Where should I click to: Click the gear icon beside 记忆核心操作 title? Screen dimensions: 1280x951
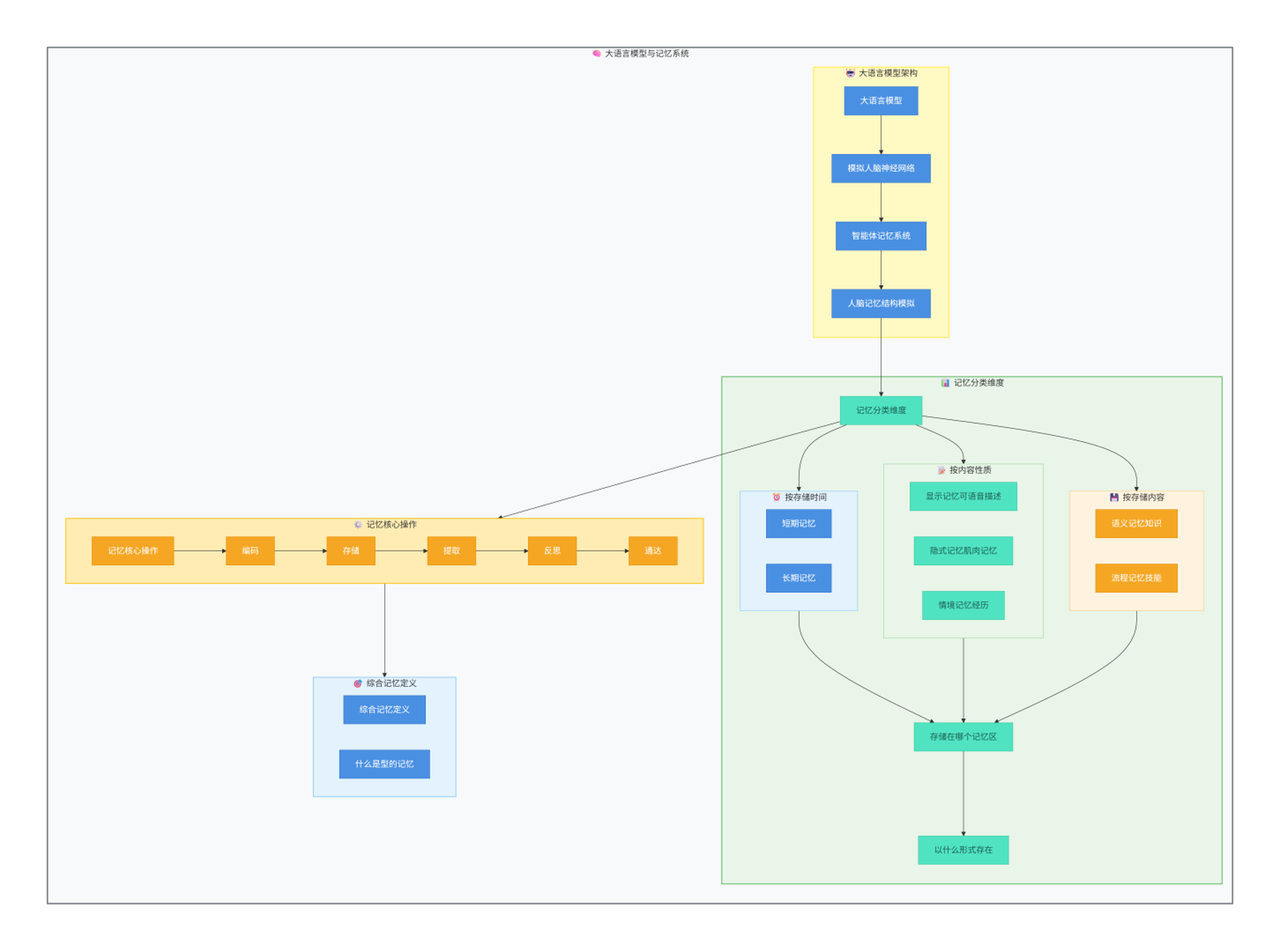(x=358, y=524)
